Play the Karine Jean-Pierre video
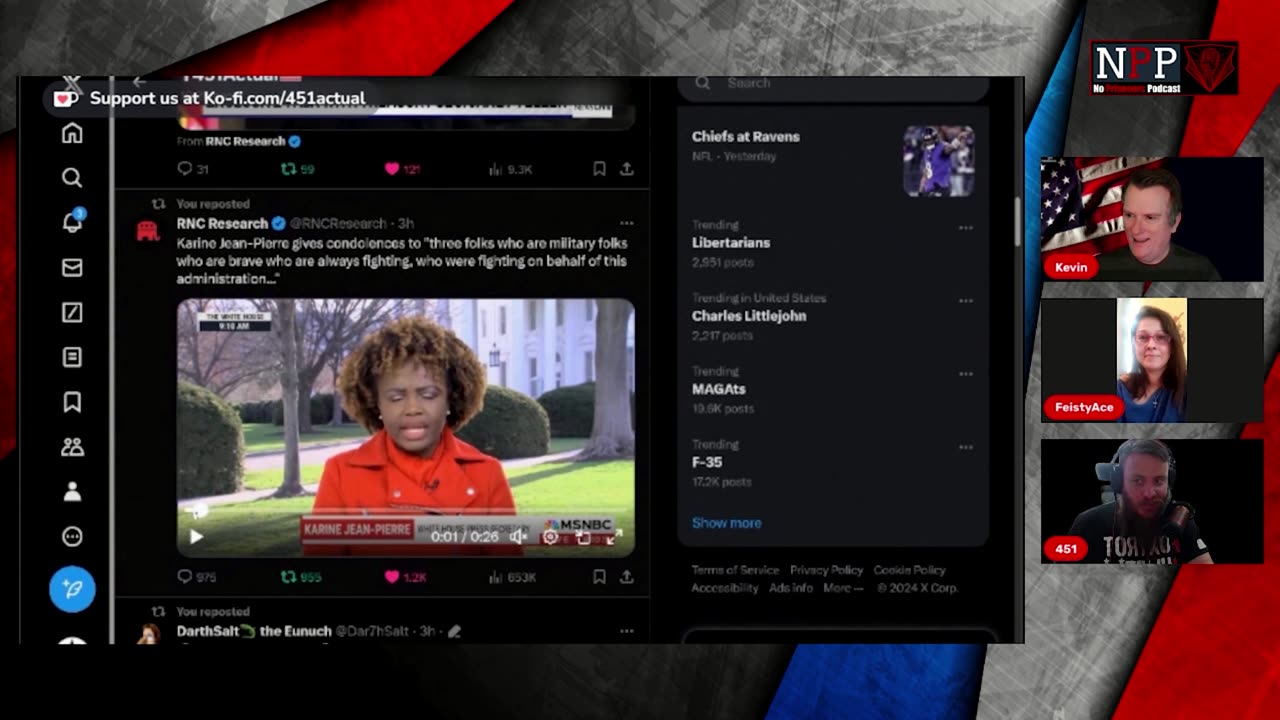 [196, 537]
